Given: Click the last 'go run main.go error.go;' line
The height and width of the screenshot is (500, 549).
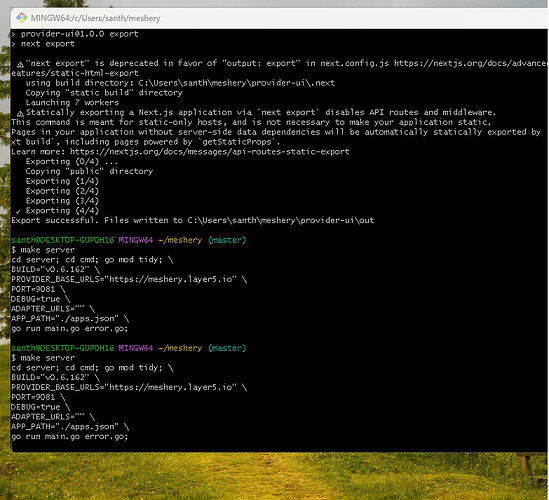Looking at the screenshot, I should coord(70,436).
